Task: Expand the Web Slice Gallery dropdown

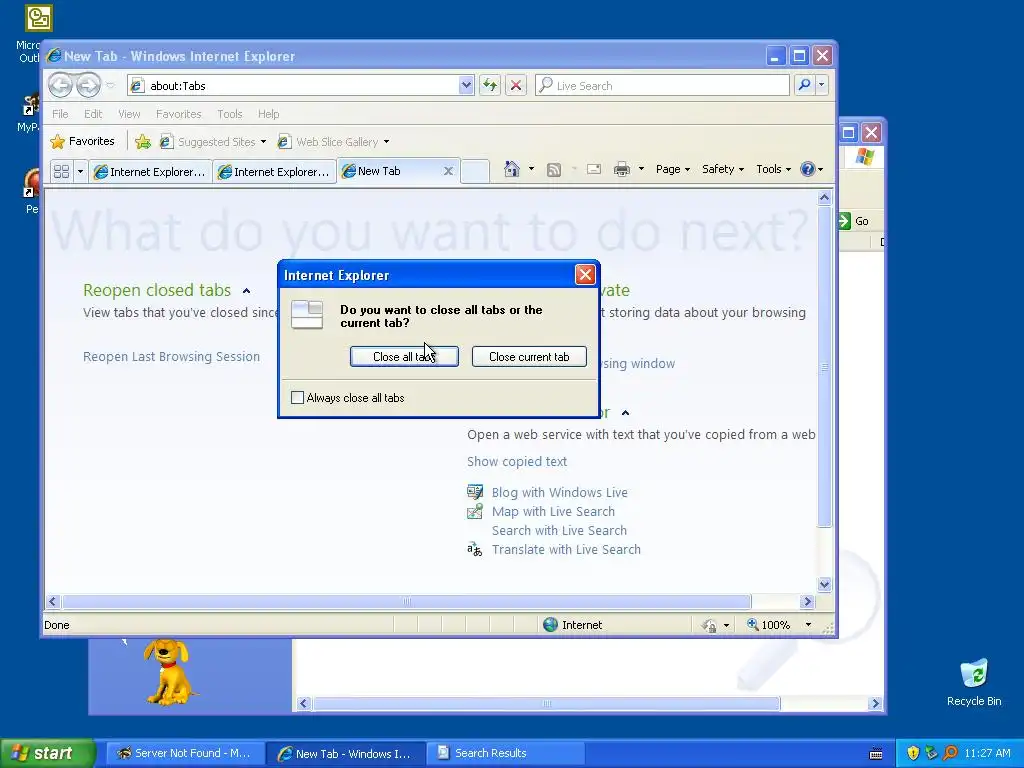Action: click(387, 142)
